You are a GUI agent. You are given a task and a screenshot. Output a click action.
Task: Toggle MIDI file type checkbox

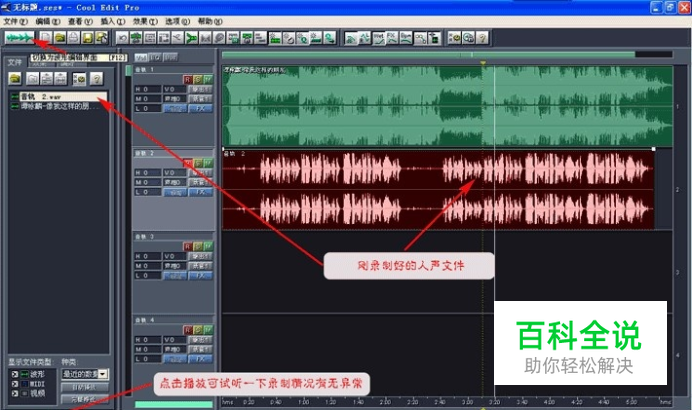pos(15,384)
